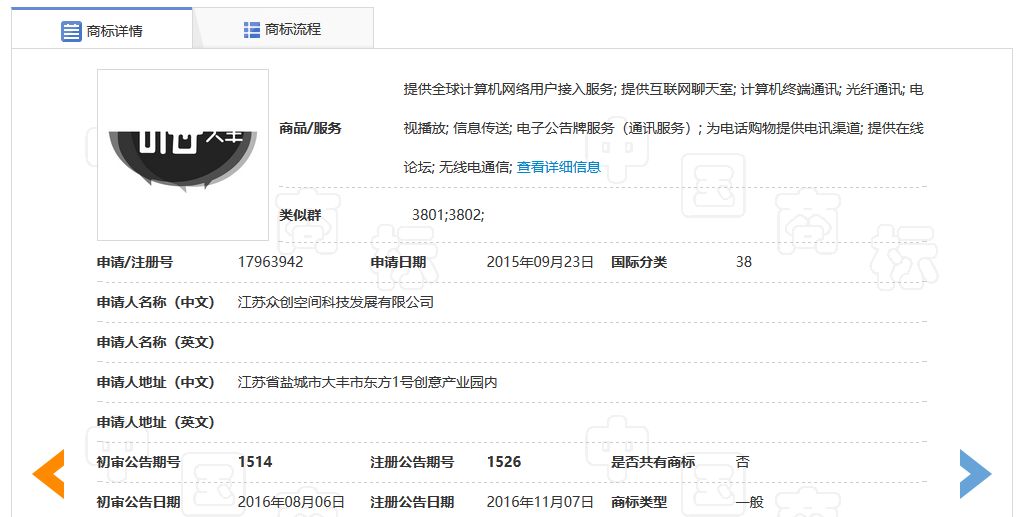Image resolution: width=1020 pixels, height=517 pixels.
Task: Click the 申请人名称（中文） label
Action: [156, 302]
